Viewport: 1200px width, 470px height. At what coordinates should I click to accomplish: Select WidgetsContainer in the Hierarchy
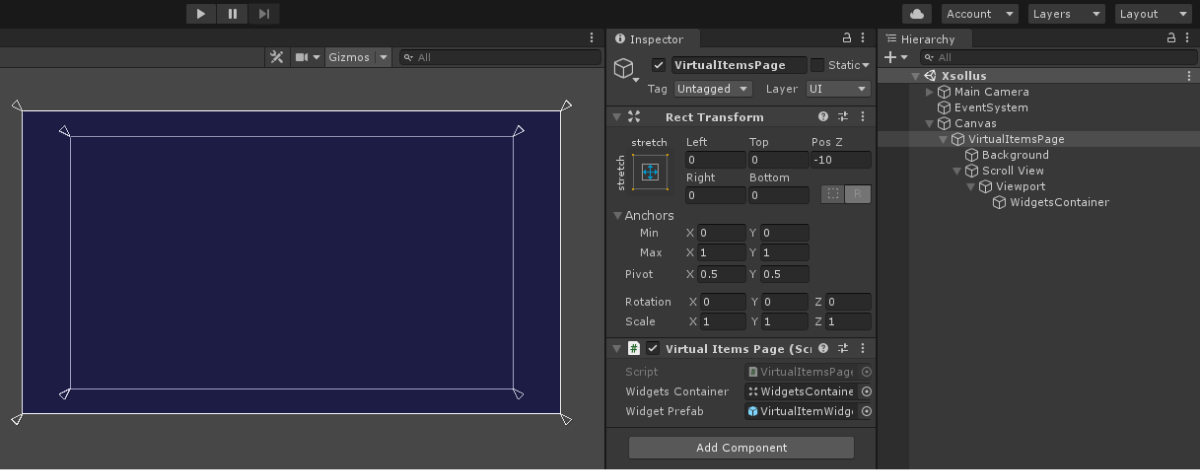coord(1058,203)
